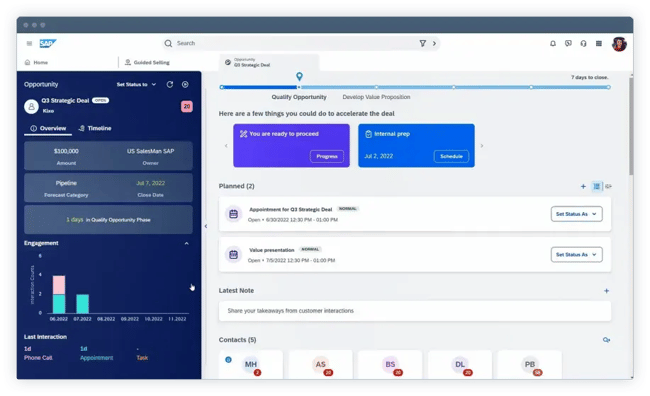This screenshot has width=650, height=396.
Task: Click the SAP logo
Action: [x=48, y=43]
